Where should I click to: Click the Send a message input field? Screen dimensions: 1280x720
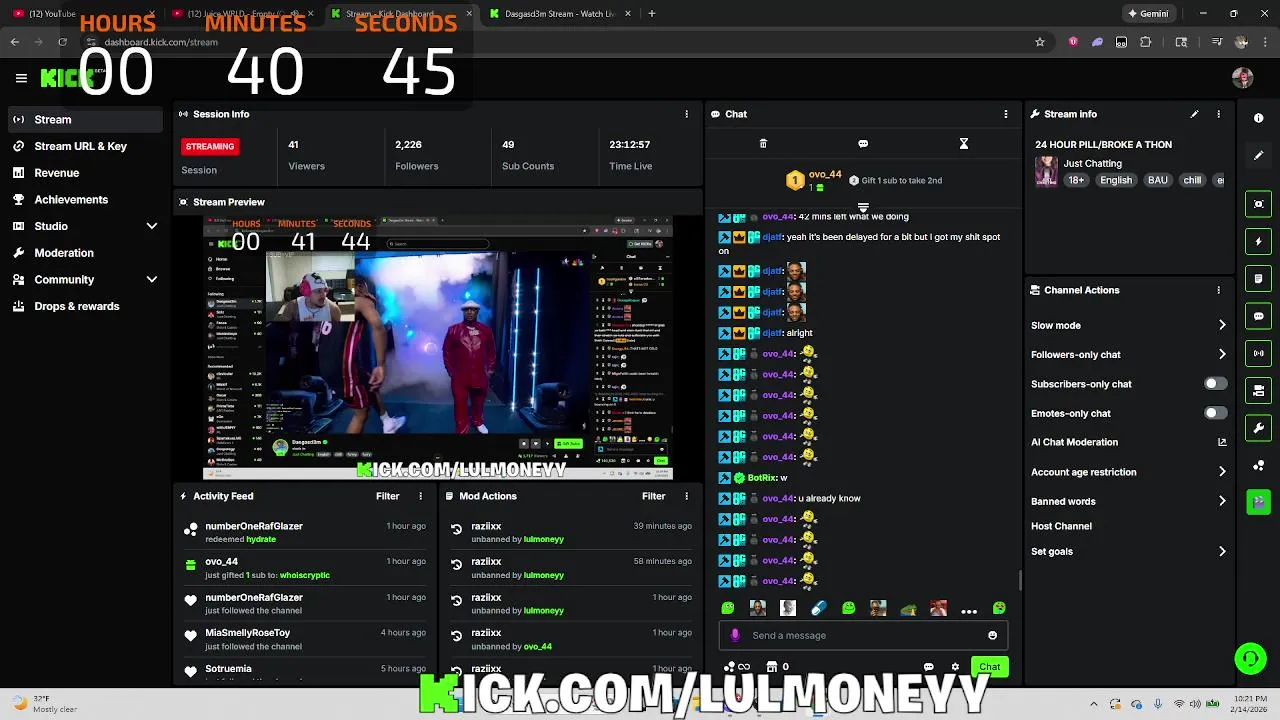tap(862, 635)
